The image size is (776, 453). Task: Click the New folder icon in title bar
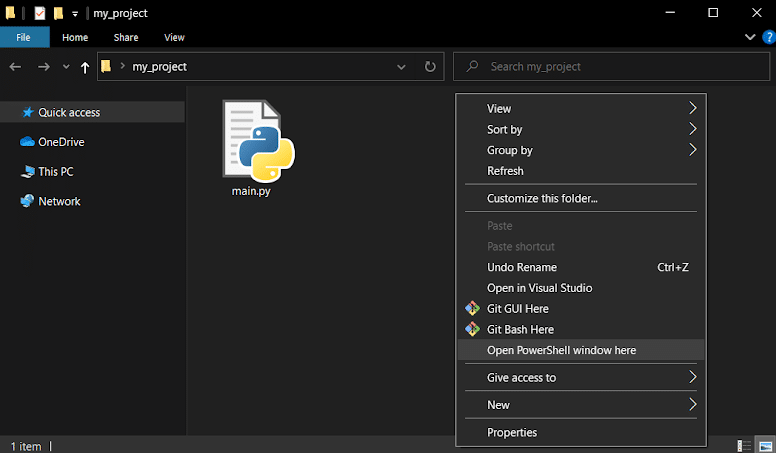coord(58,13)
